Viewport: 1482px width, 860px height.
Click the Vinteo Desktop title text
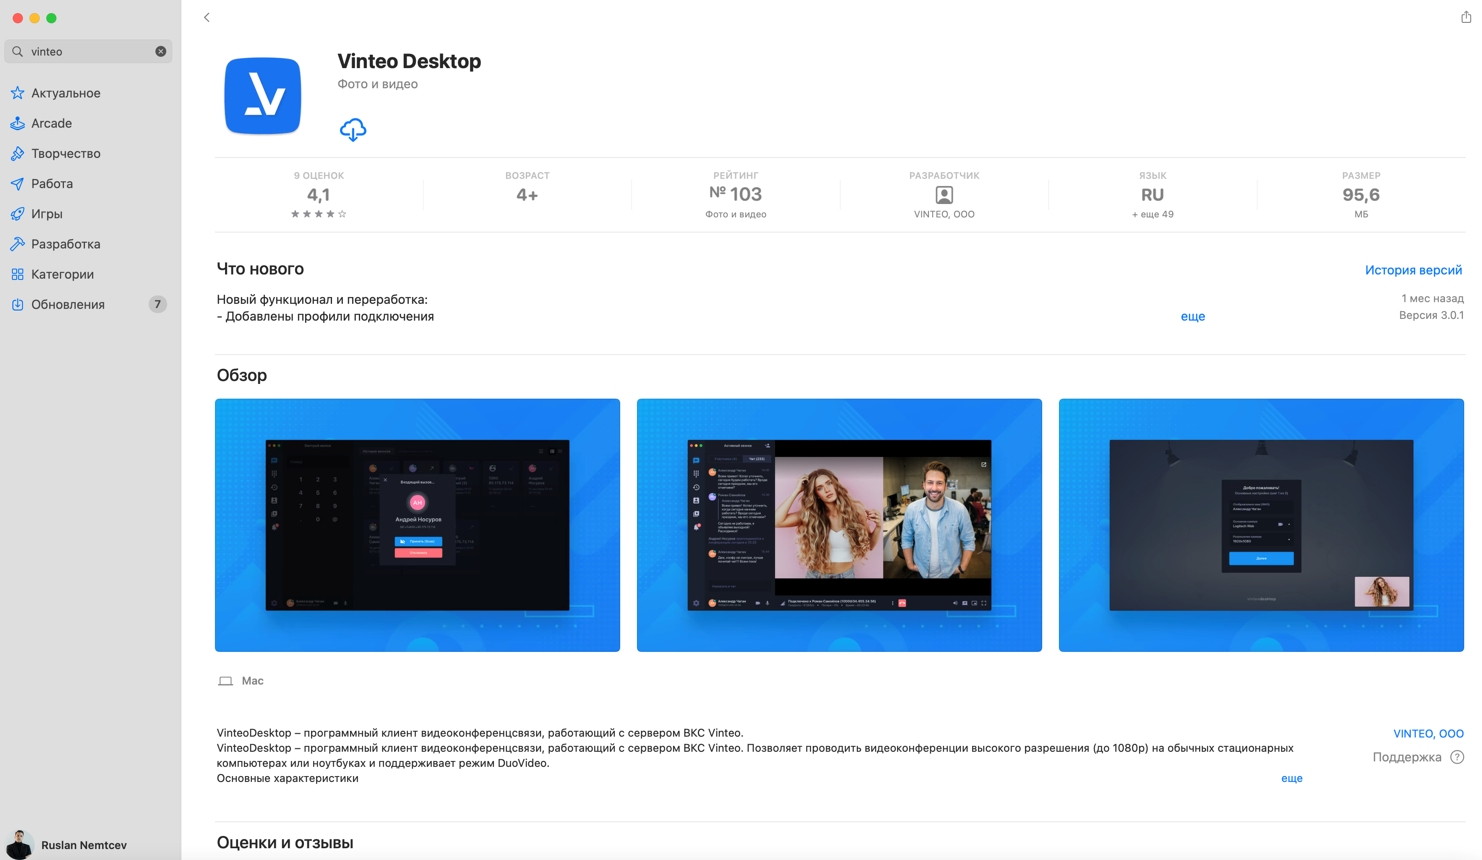409,61
